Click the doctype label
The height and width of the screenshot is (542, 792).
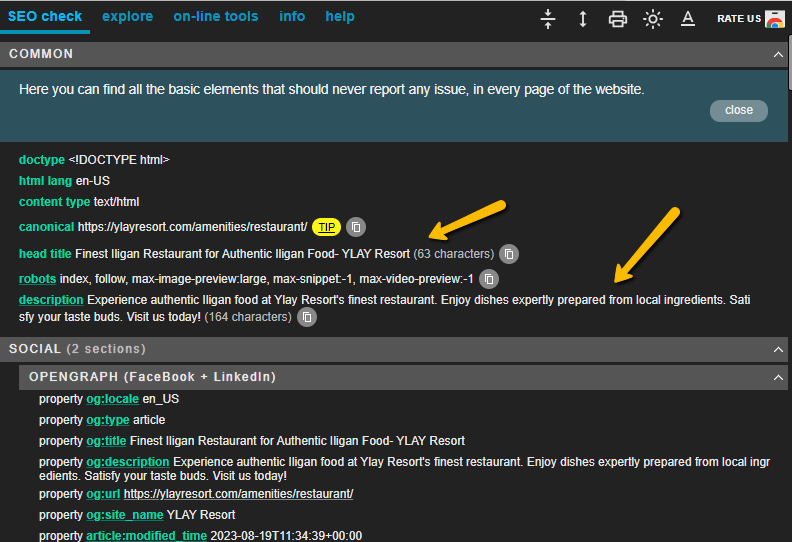click(42, 160)
